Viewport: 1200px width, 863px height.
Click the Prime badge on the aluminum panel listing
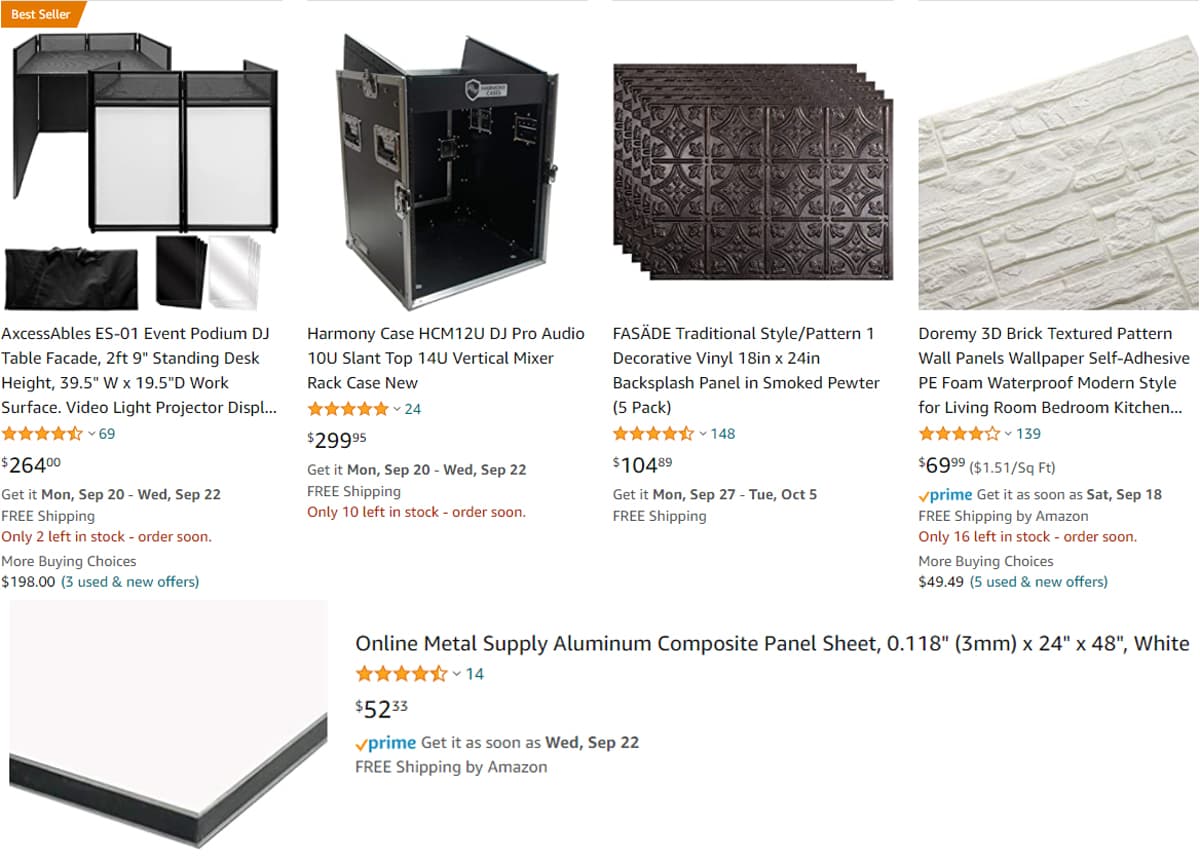384,743
